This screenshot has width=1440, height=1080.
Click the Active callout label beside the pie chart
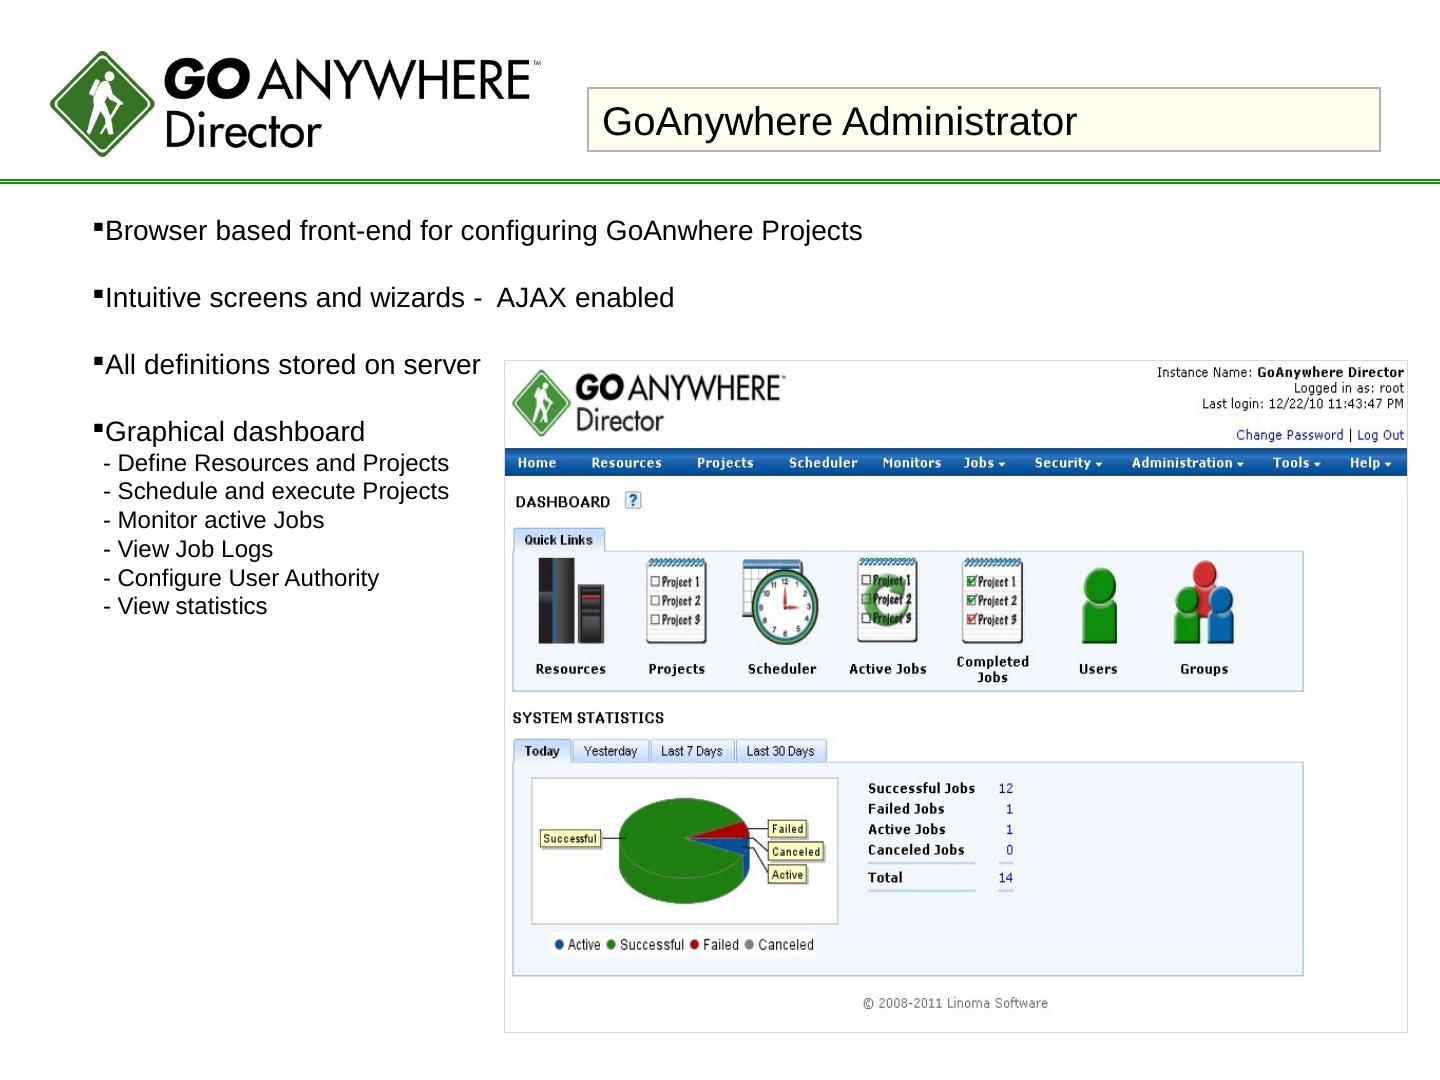787,875
